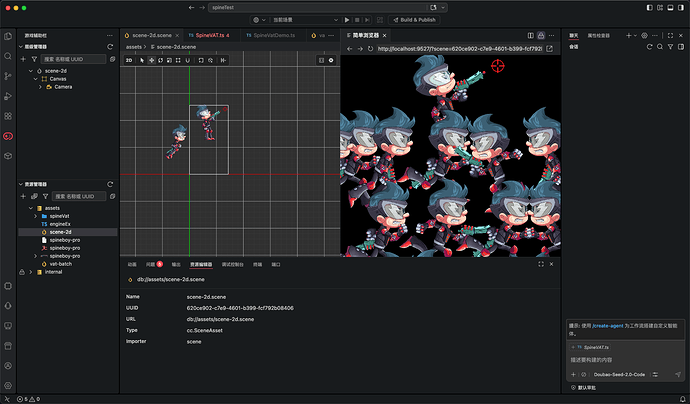The width and height of the screenshot is (690, 404).
Task: Click the Build & Publish button
Action: (414, 20)
